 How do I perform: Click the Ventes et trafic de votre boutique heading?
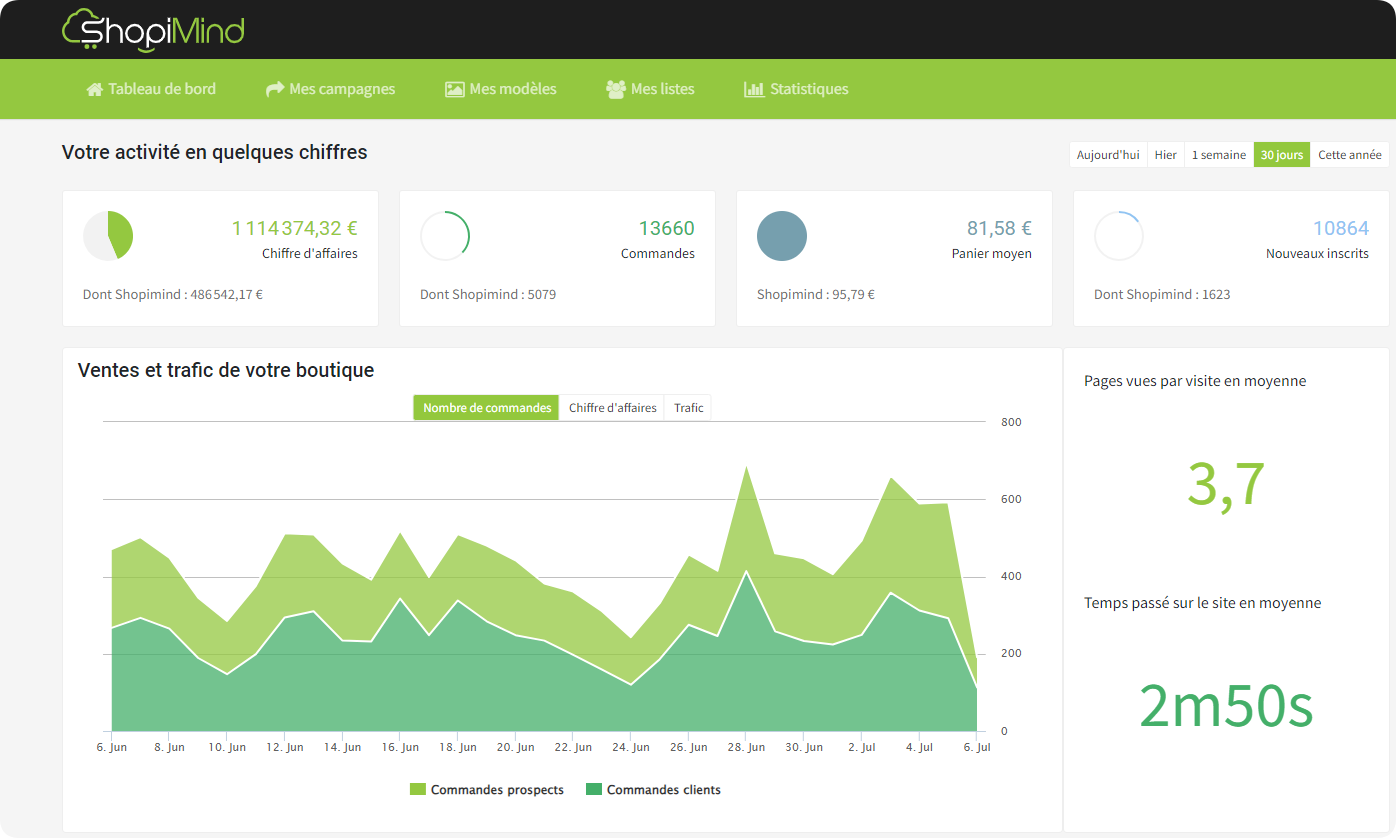(x=226, y=370)
